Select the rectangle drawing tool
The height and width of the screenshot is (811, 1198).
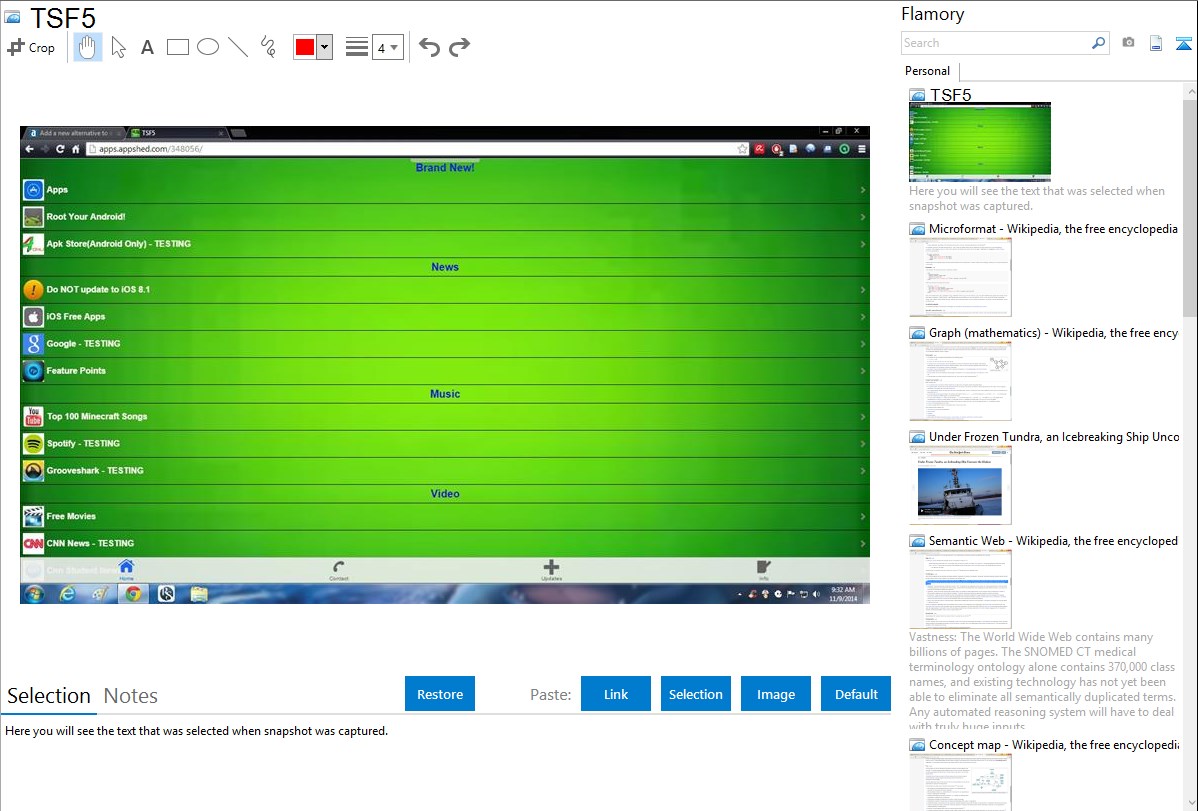177,47
